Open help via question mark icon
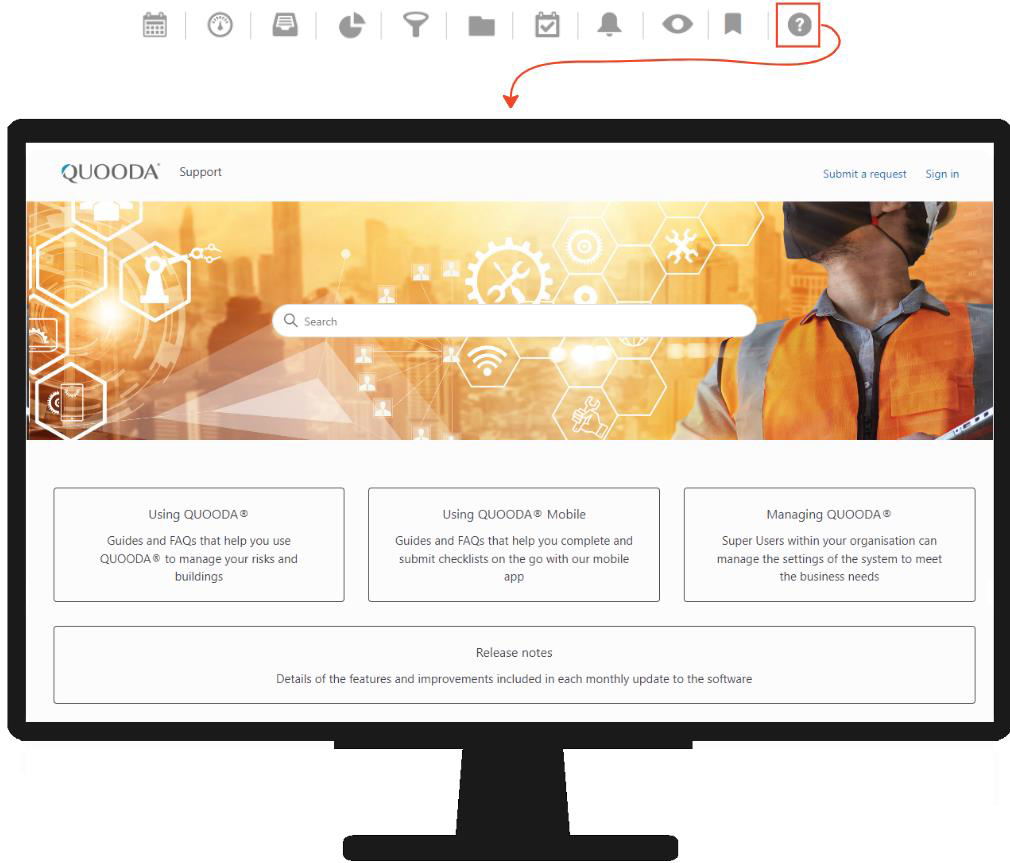The image size is (1010, 863). pos(799,25)
